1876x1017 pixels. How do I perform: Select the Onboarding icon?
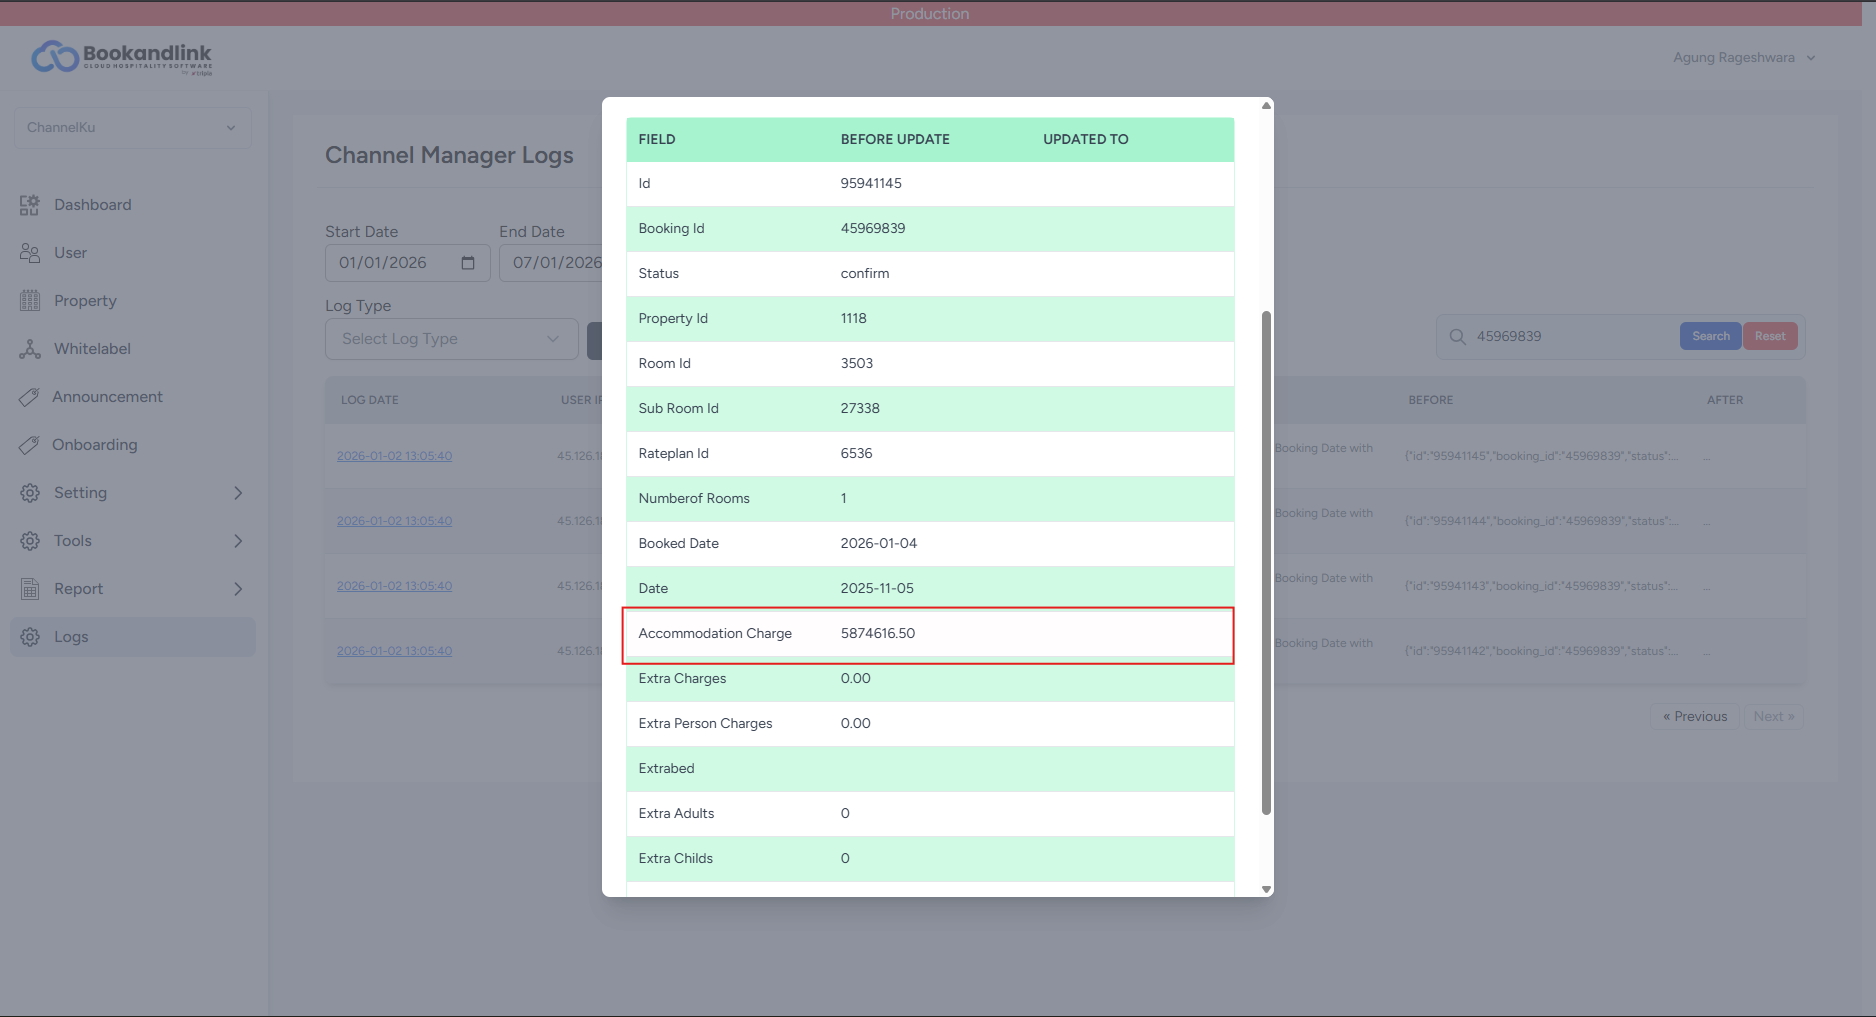coord(29,445)
